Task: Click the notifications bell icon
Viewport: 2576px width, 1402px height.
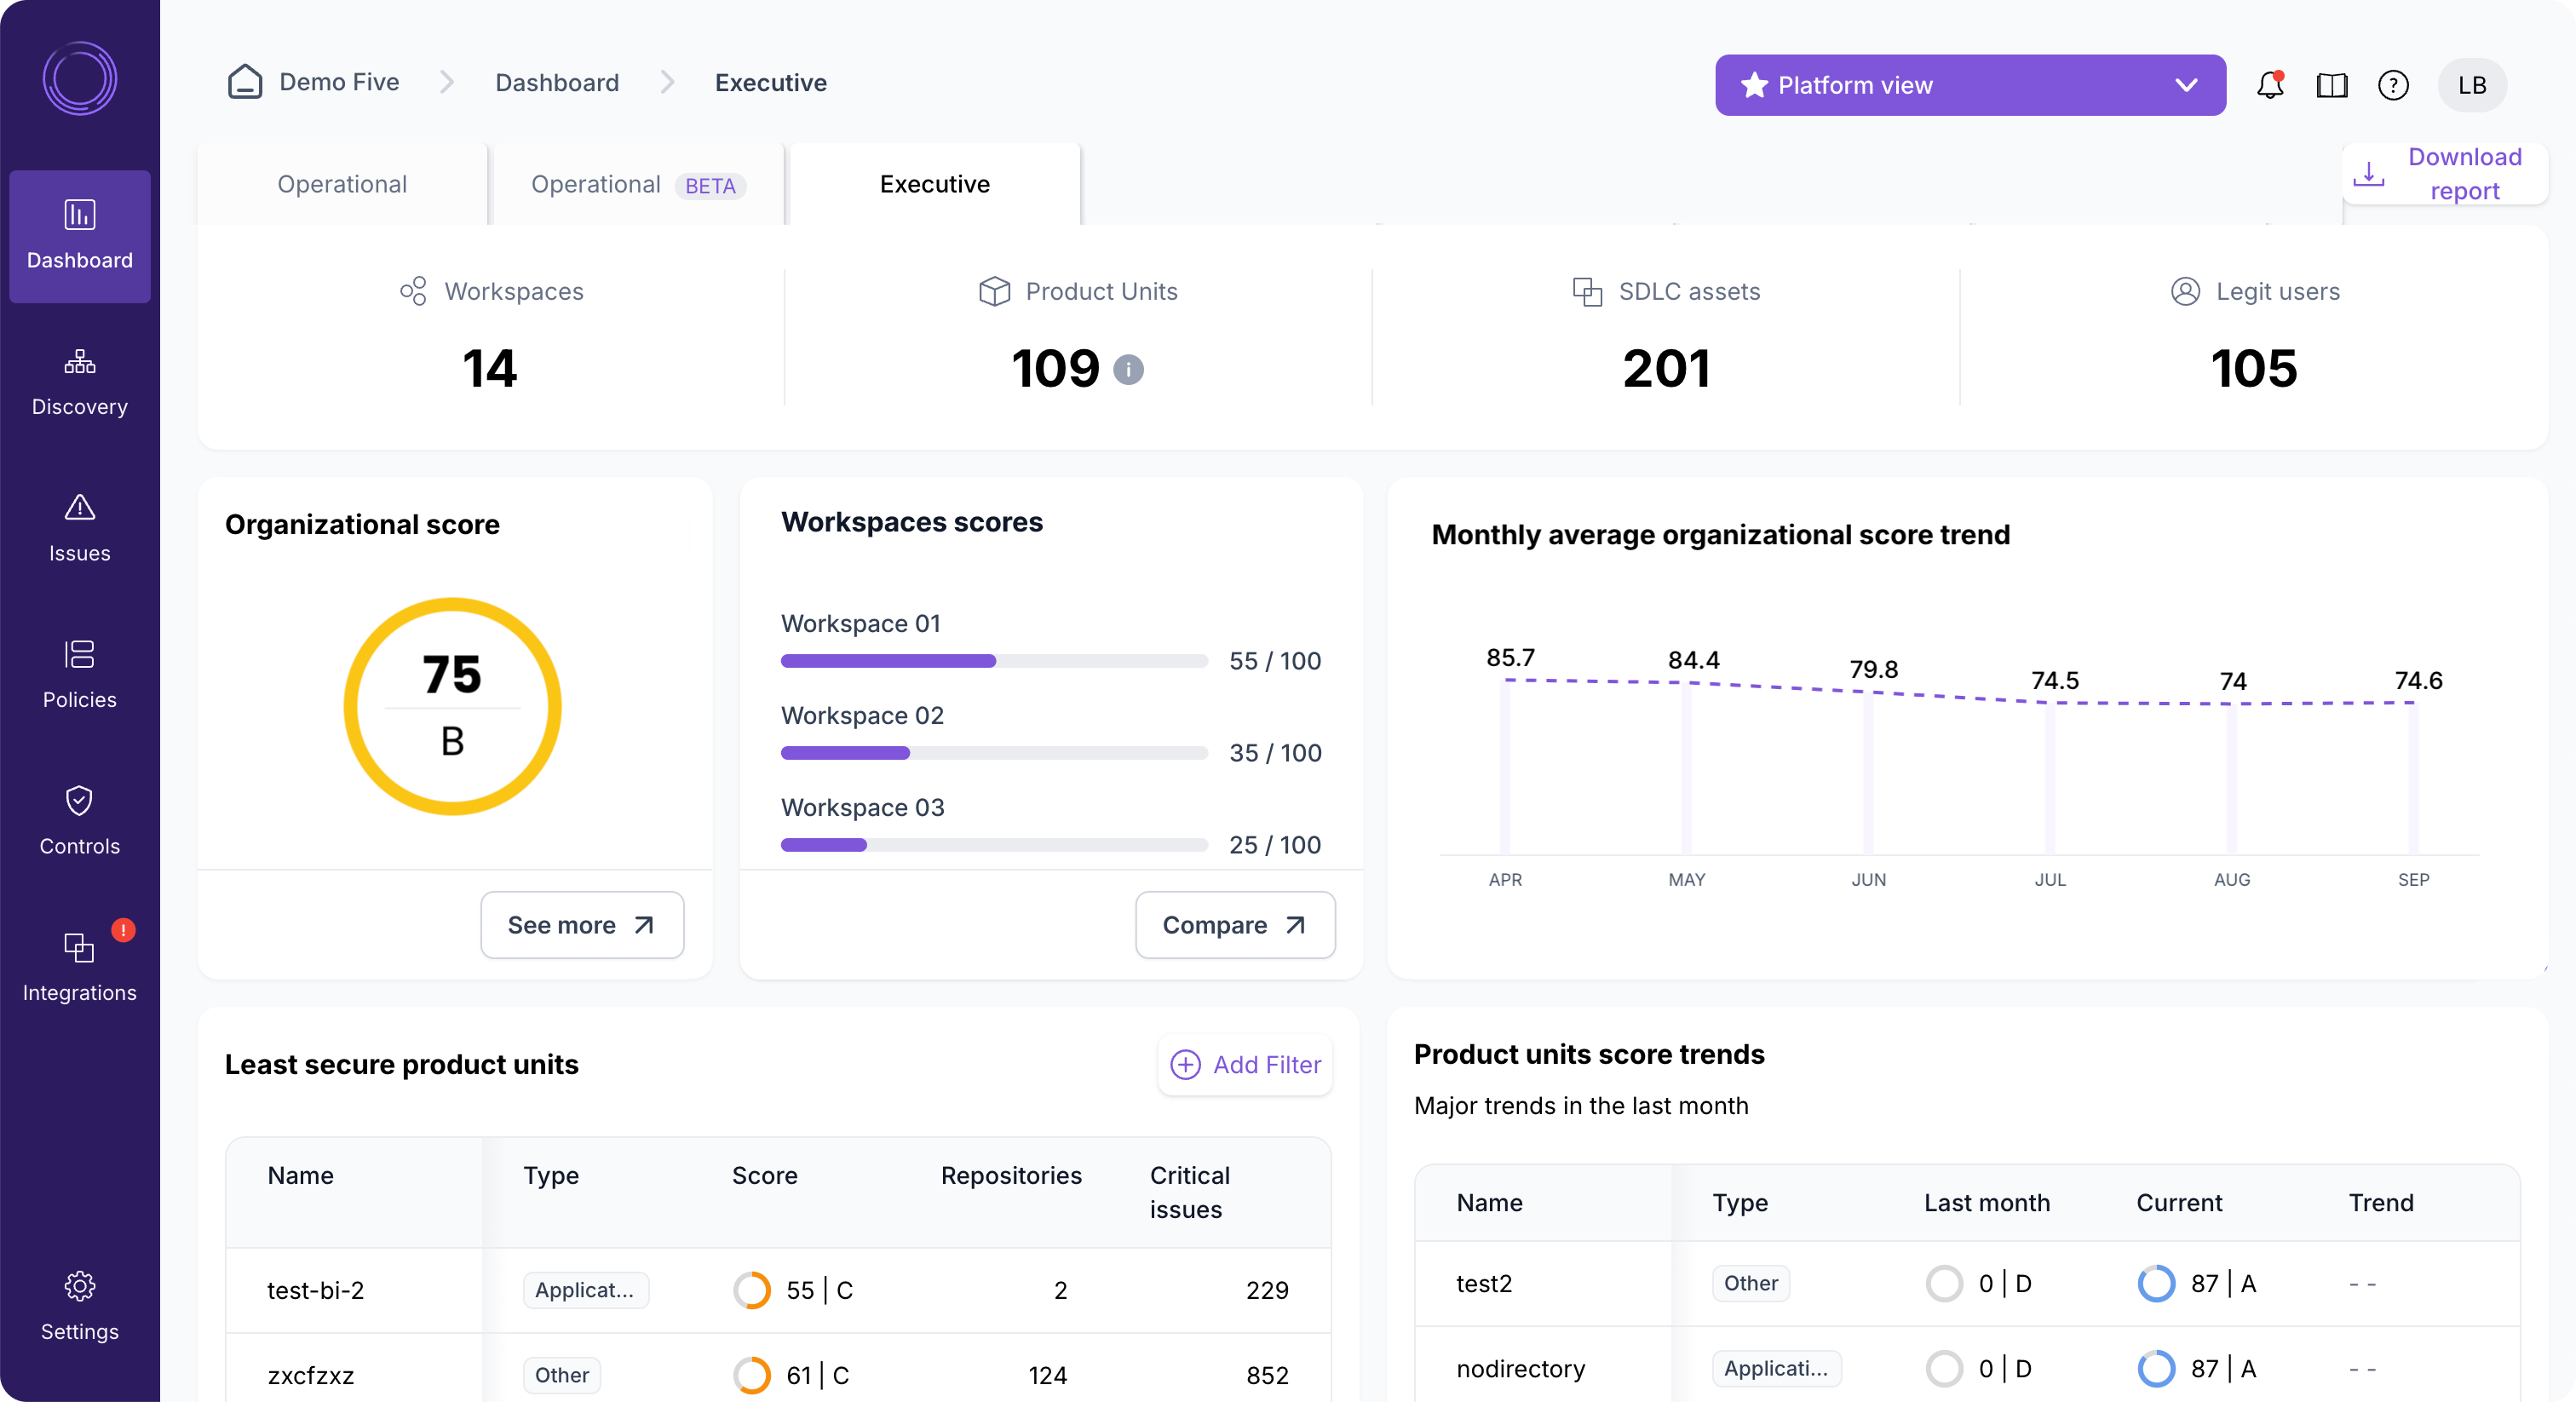Action: (x=2269, y=85)
